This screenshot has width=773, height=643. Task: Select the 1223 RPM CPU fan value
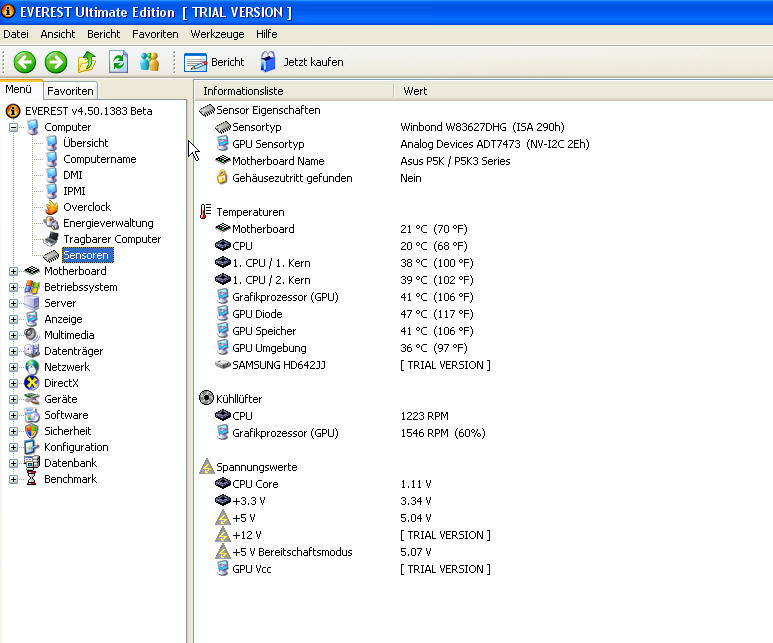pos(424,416)
